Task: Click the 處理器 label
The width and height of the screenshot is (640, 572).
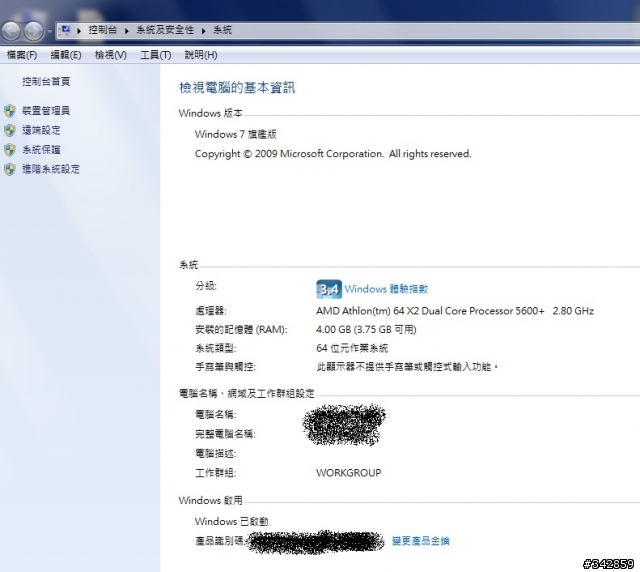Action: (211, 311)
